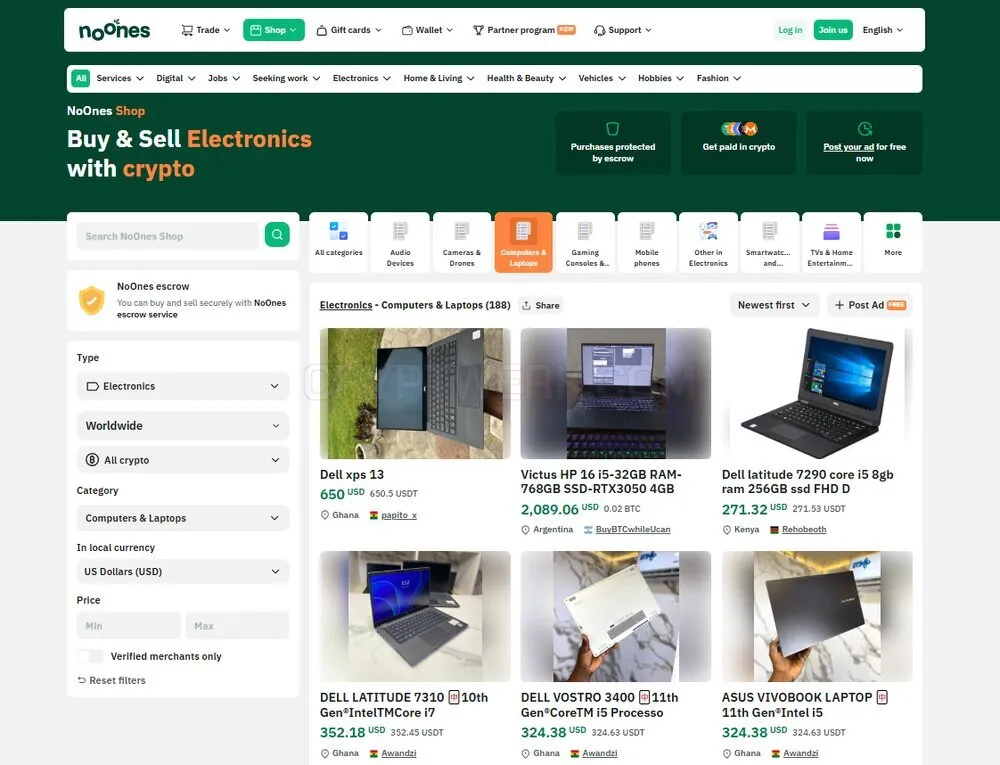1000x765 pixels.
Task: Expand the Vehicles category menu
Action: click(x=602, y=78)
